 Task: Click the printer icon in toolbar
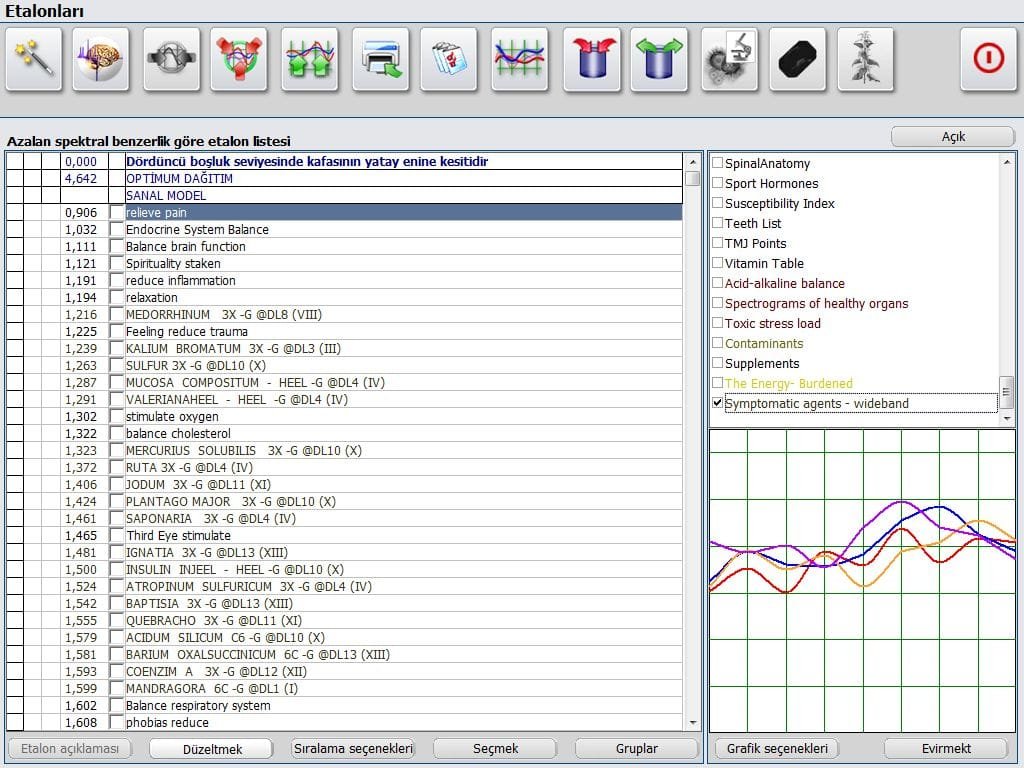pos(381,59)
